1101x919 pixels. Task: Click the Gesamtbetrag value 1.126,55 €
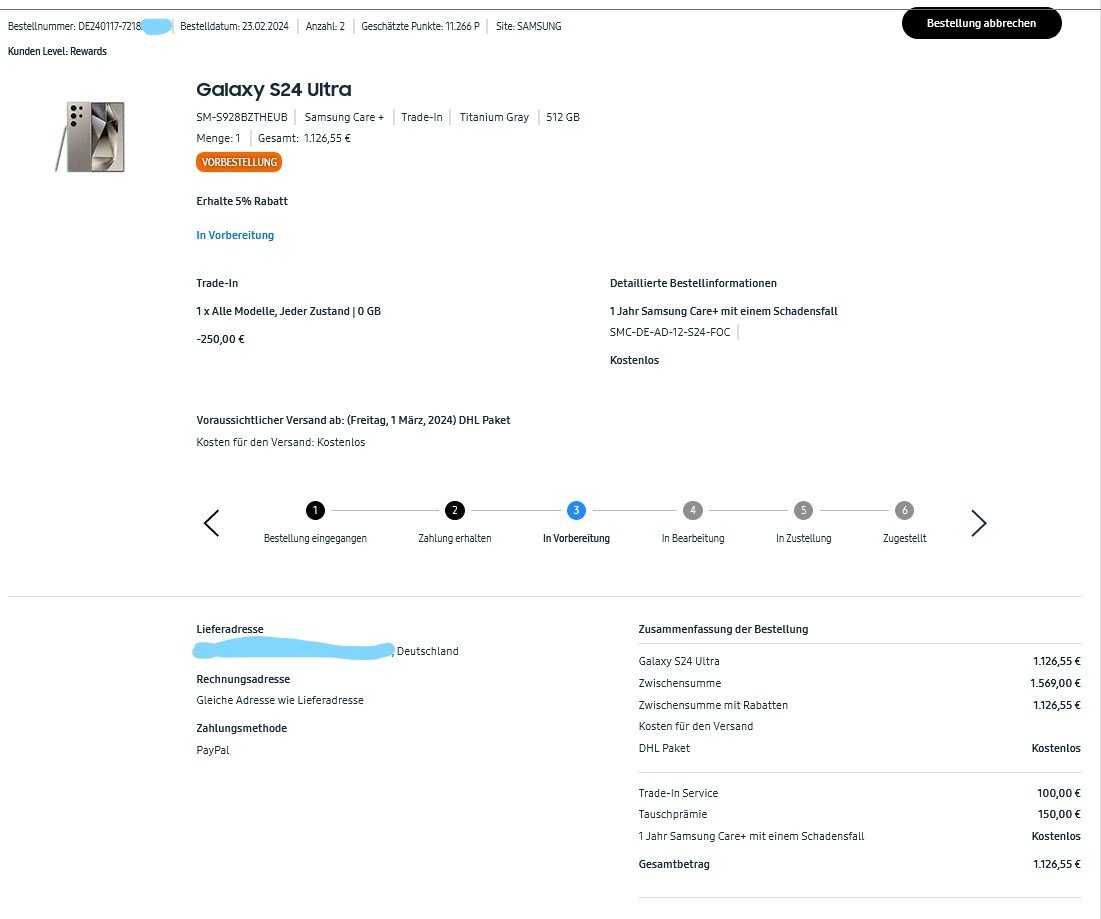1057,864
